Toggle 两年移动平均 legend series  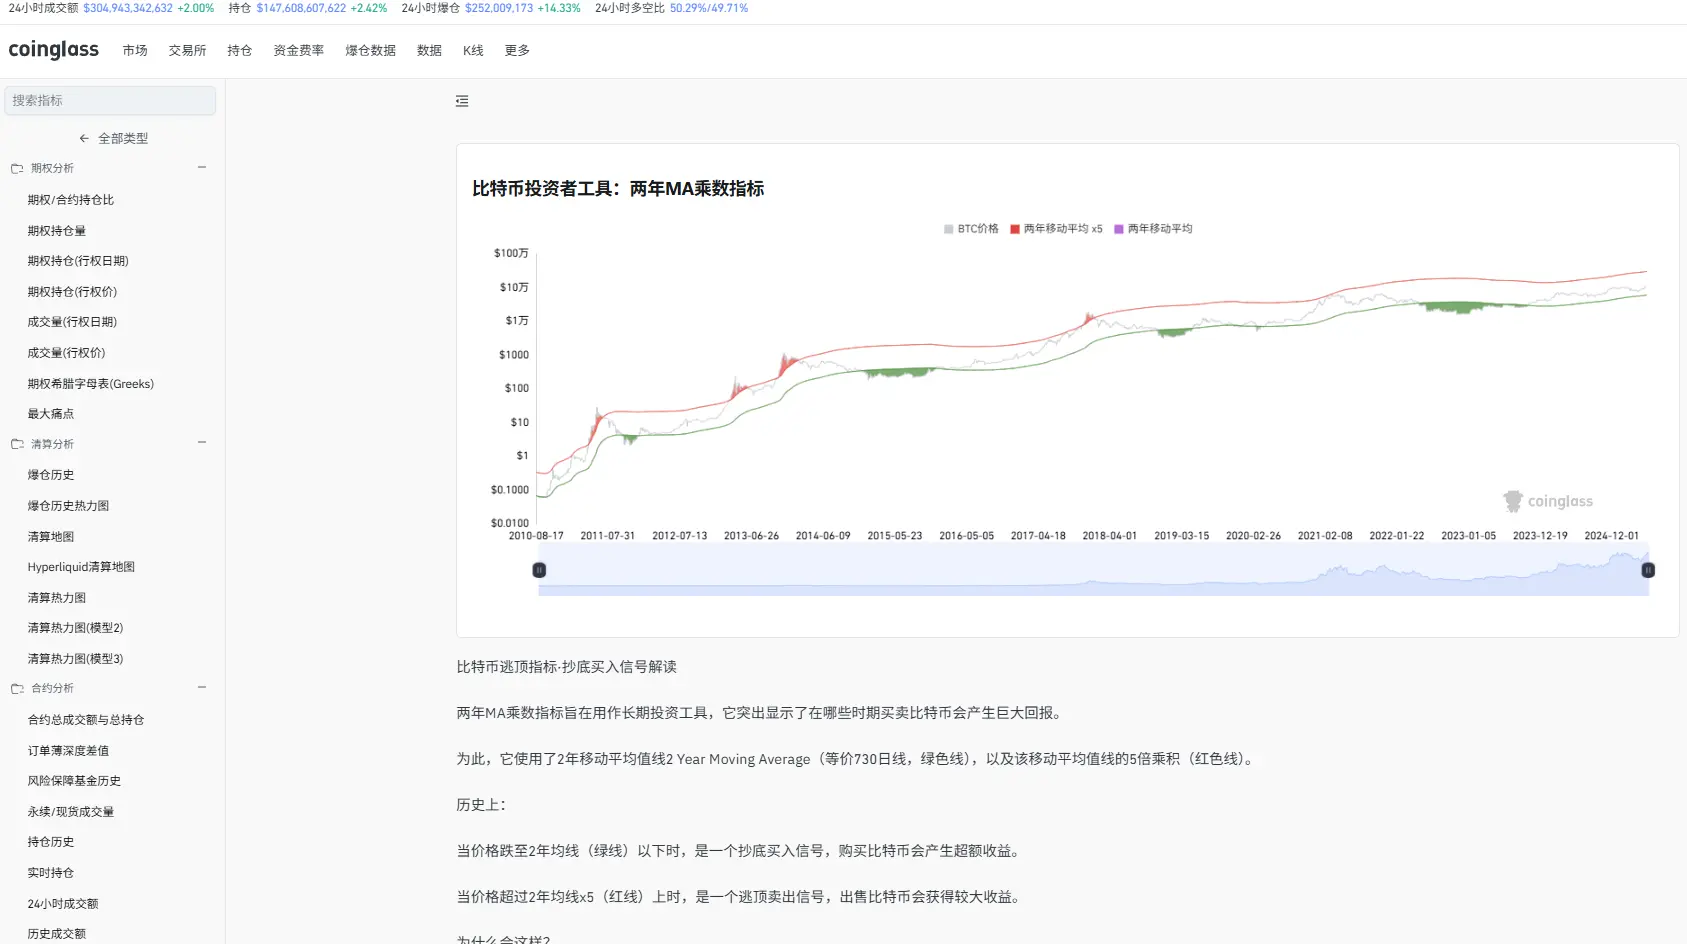1153,229
